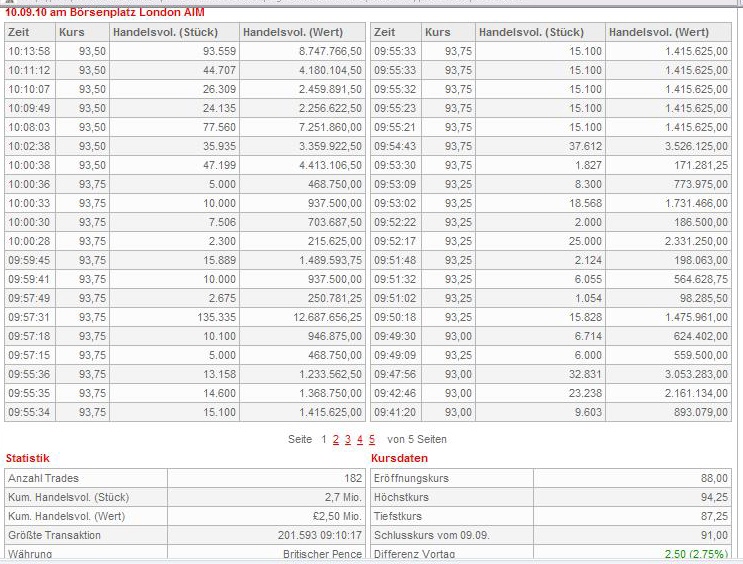This screenshot has width=743, height=564.
Task: Select the 09:49:30 time cell
Action: [x=396, y=336]
